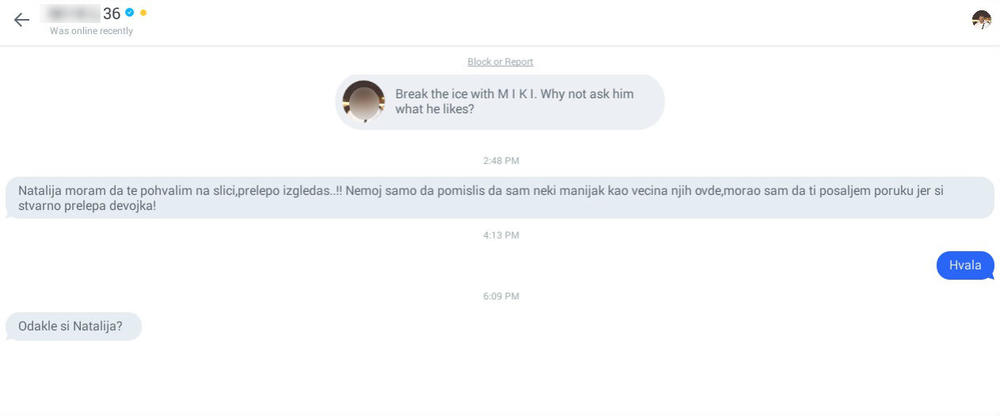Screen dimensions: 1000x416
Task: Click the word 'Report' in the top link
Action: pyautogui.click(x=518, y=62)
